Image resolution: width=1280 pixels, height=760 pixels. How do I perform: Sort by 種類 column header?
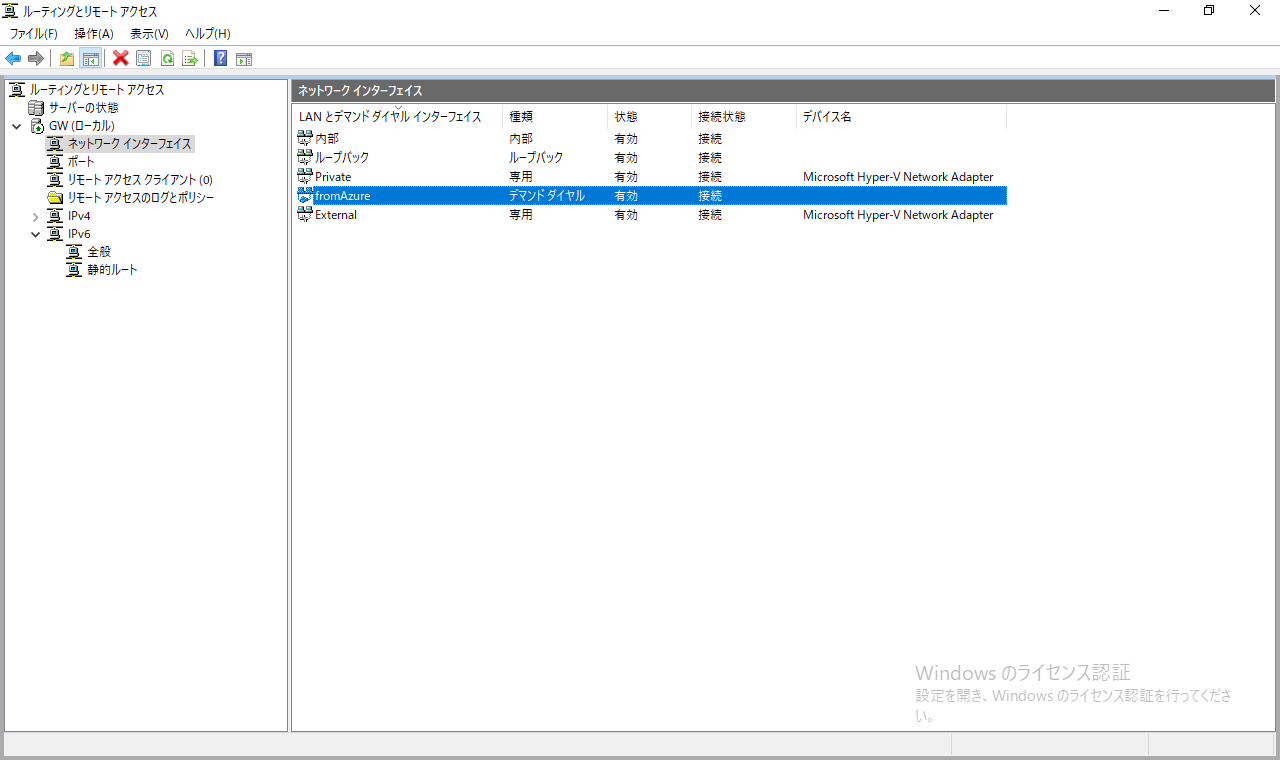(x=555, y=117)
